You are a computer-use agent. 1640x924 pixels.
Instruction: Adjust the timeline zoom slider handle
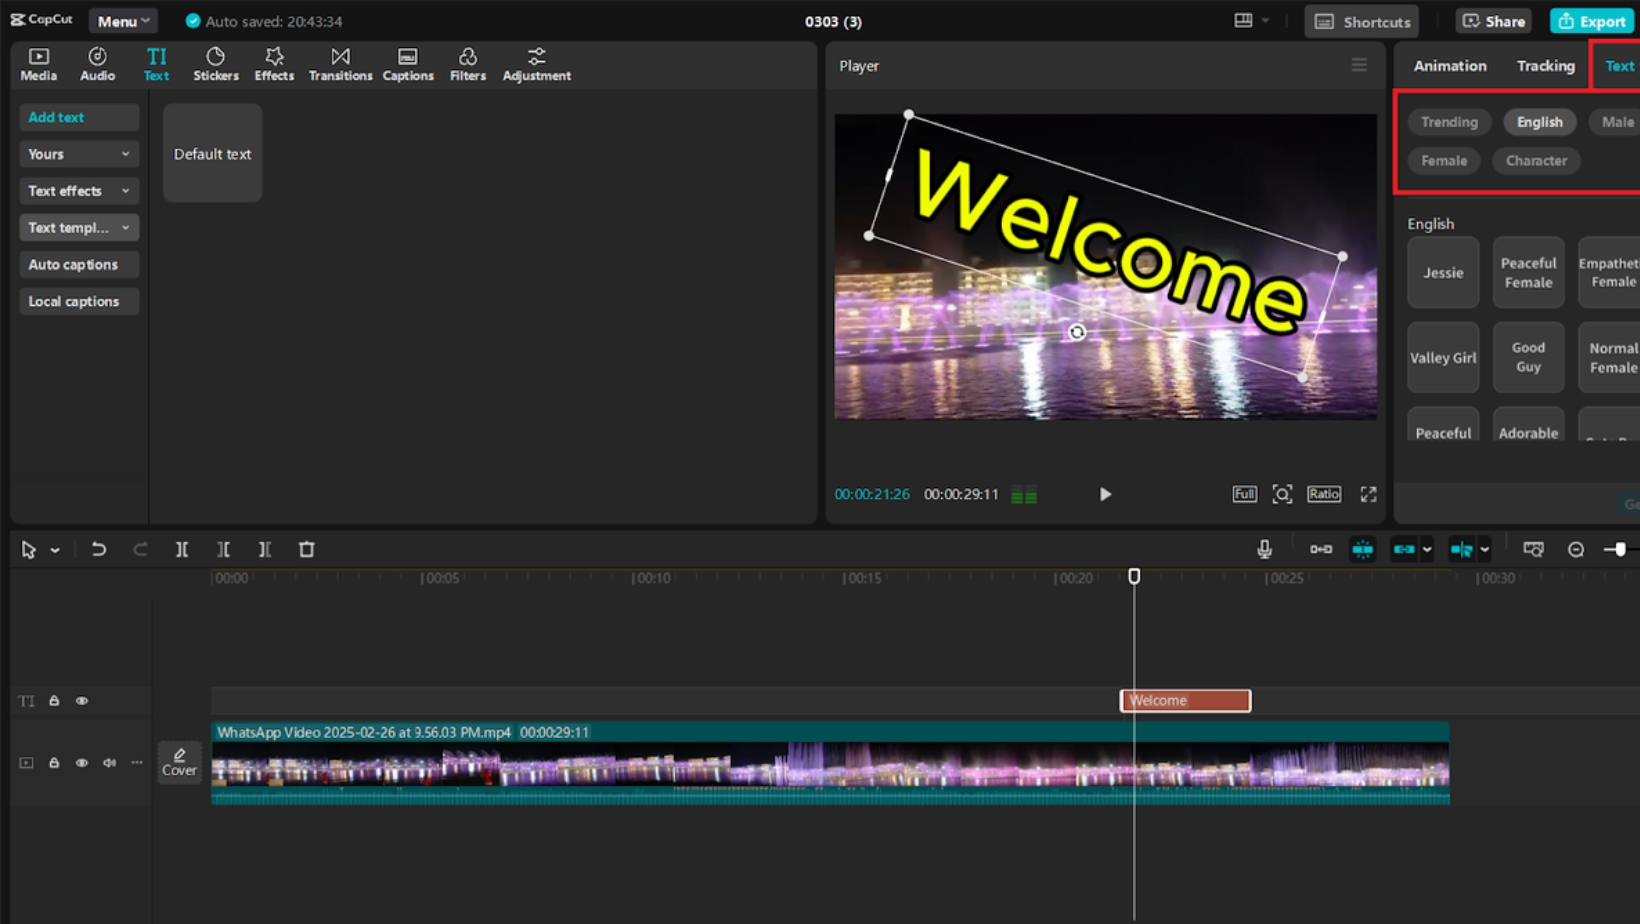[x=1620, y=549]
